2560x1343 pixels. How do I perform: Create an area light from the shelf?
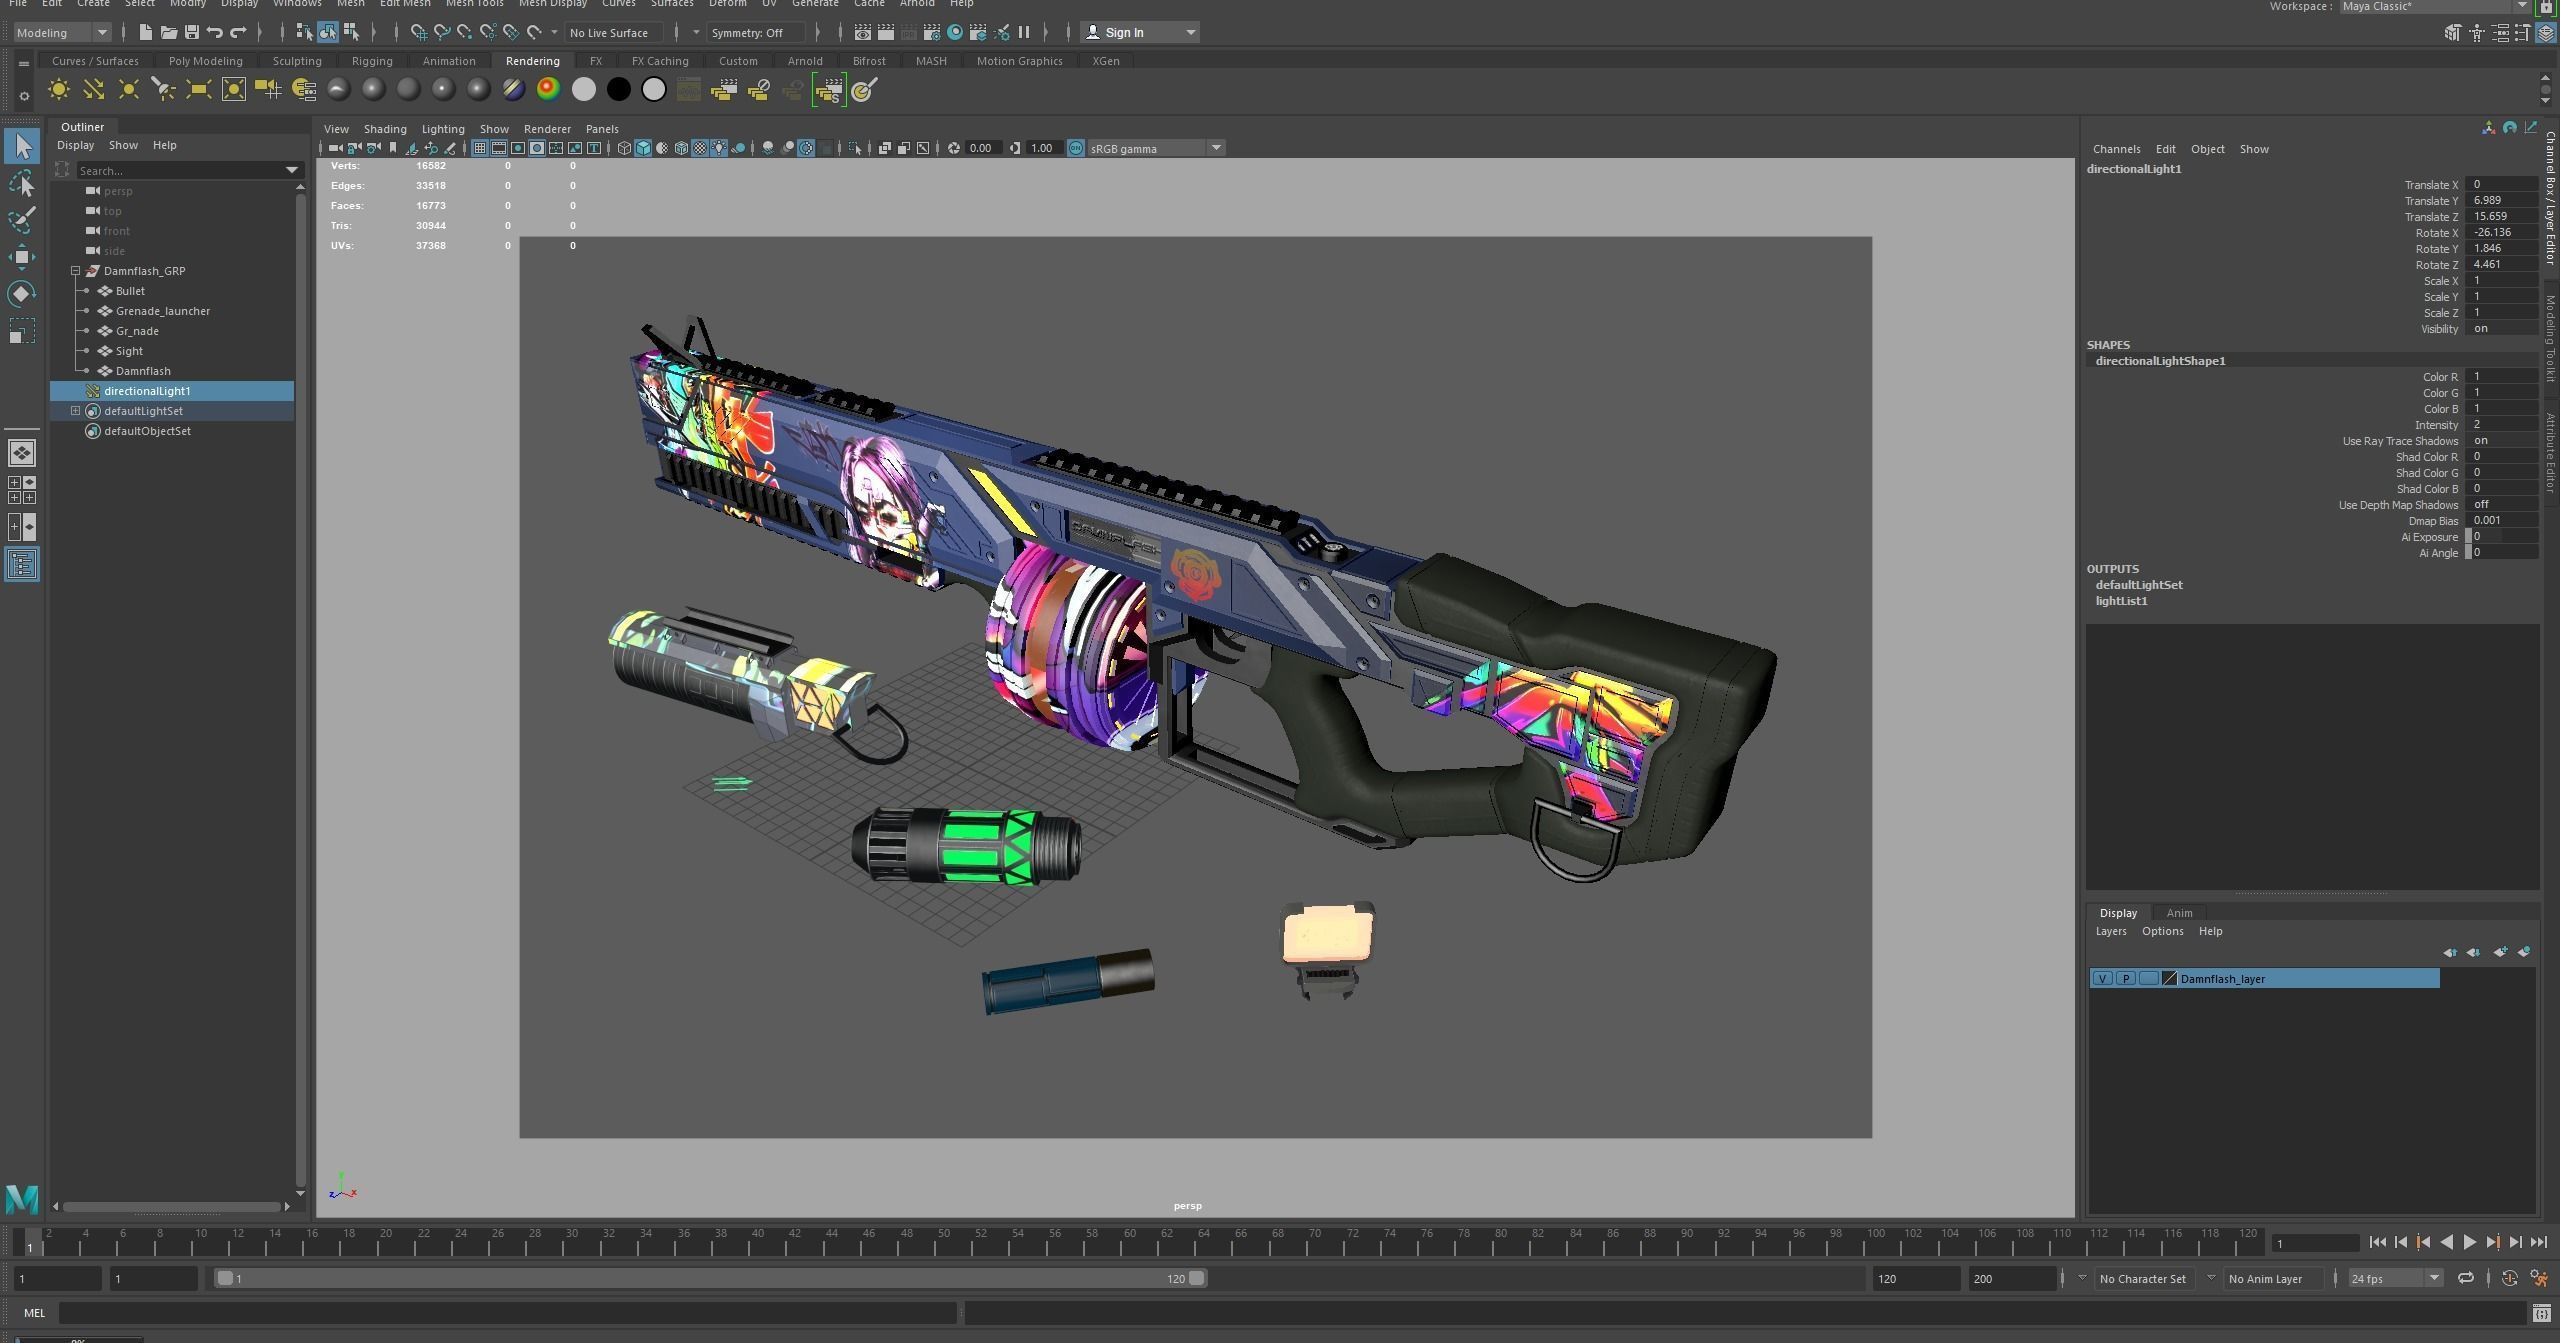point(199,90)
